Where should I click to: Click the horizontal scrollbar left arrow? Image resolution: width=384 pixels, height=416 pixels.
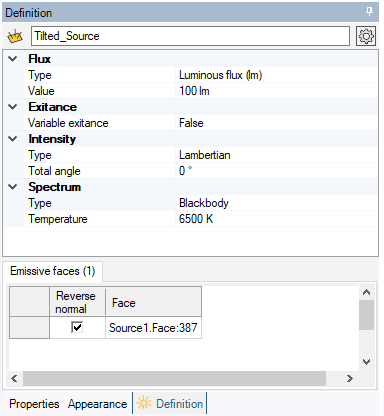pyautogui.click(x=14, y=379)
